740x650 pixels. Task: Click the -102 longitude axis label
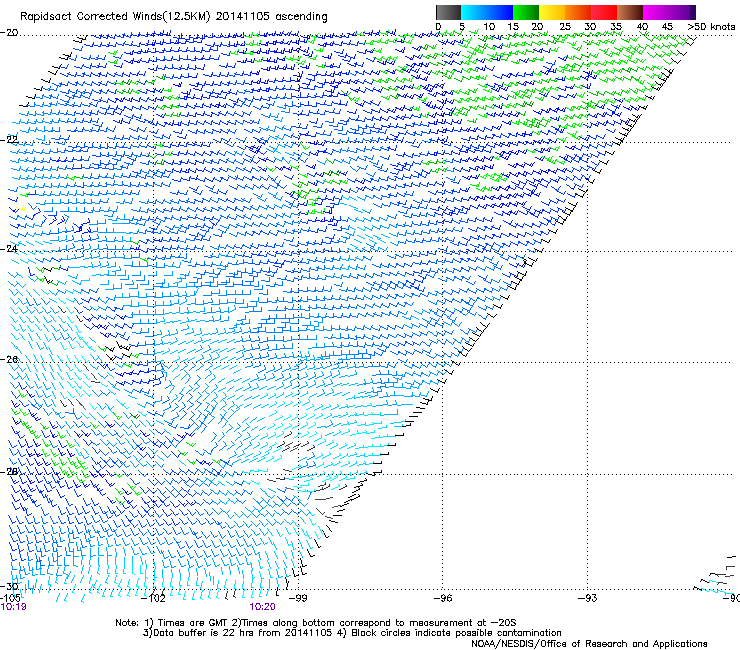154,599
